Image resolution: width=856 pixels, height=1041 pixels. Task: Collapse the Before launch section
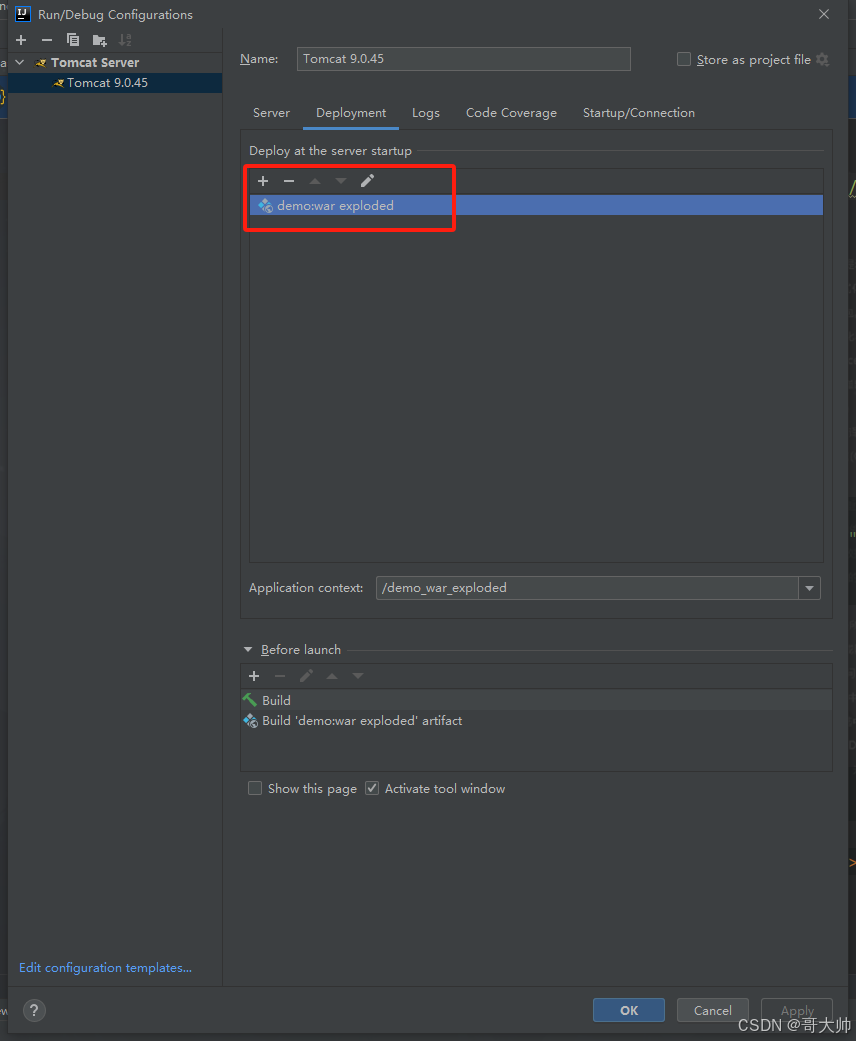[248, 650]
